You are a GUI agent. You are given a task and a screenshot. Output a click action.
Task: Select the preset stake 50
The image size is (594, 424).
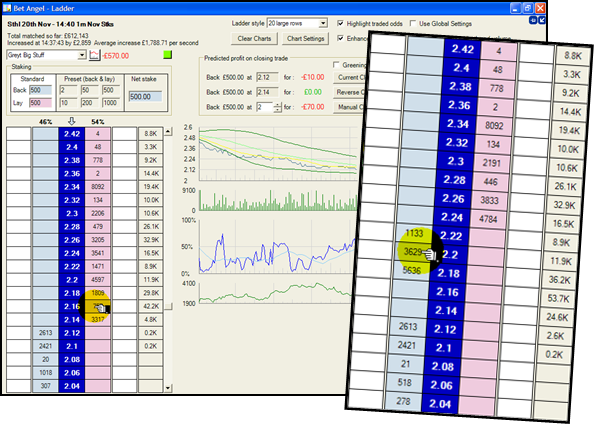coord(90,90)
